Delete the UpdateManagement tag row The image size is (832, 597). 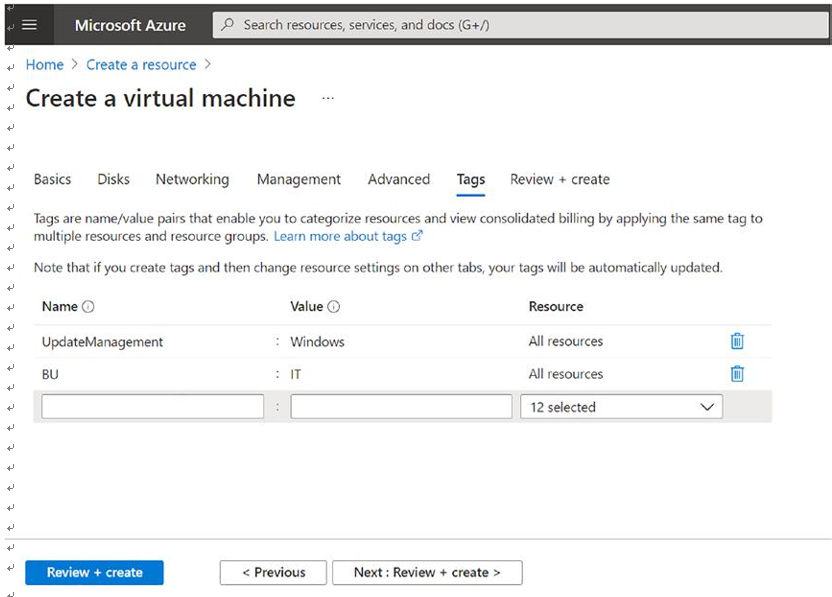tap(737, 341)
